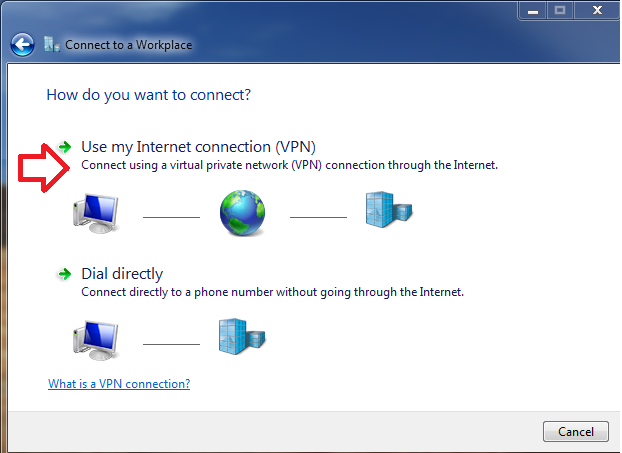Click the computer icon in the VPN diagram
Viewport: 622px width, 453px height.
(x=96, y=214)
